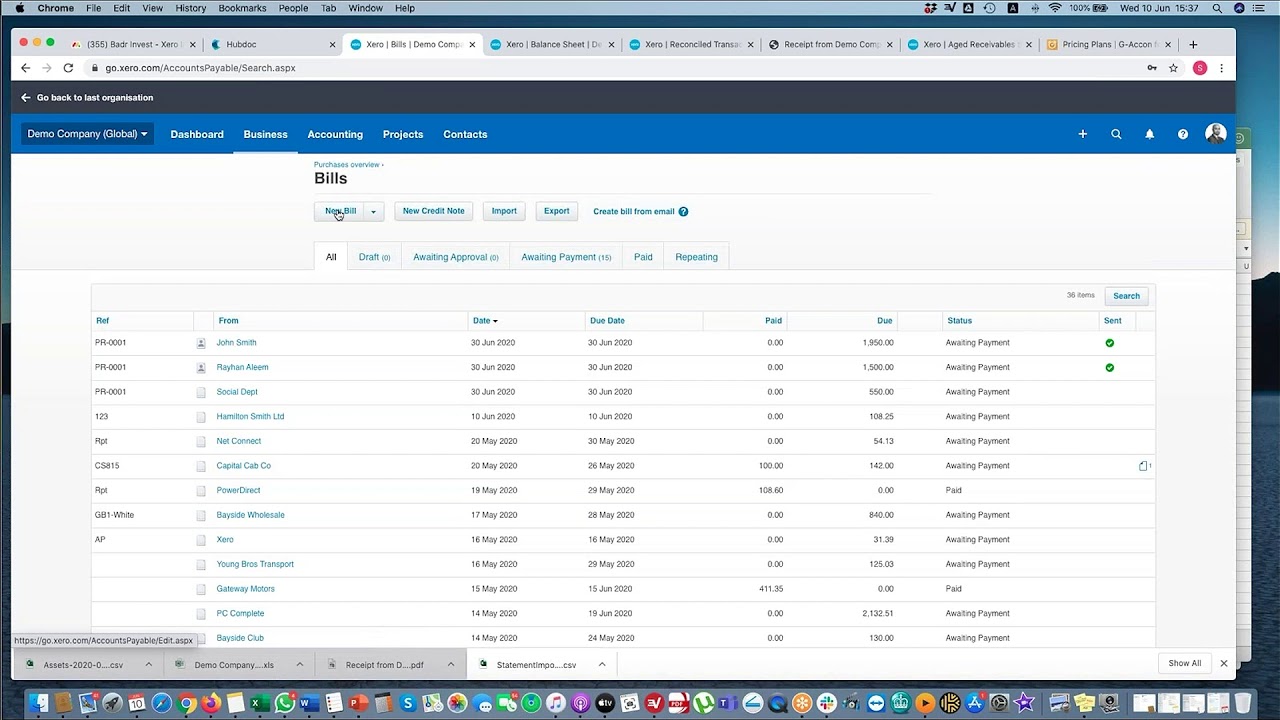
Task: Reload the page with the browser refresh icon
Action: pos(68,68)
